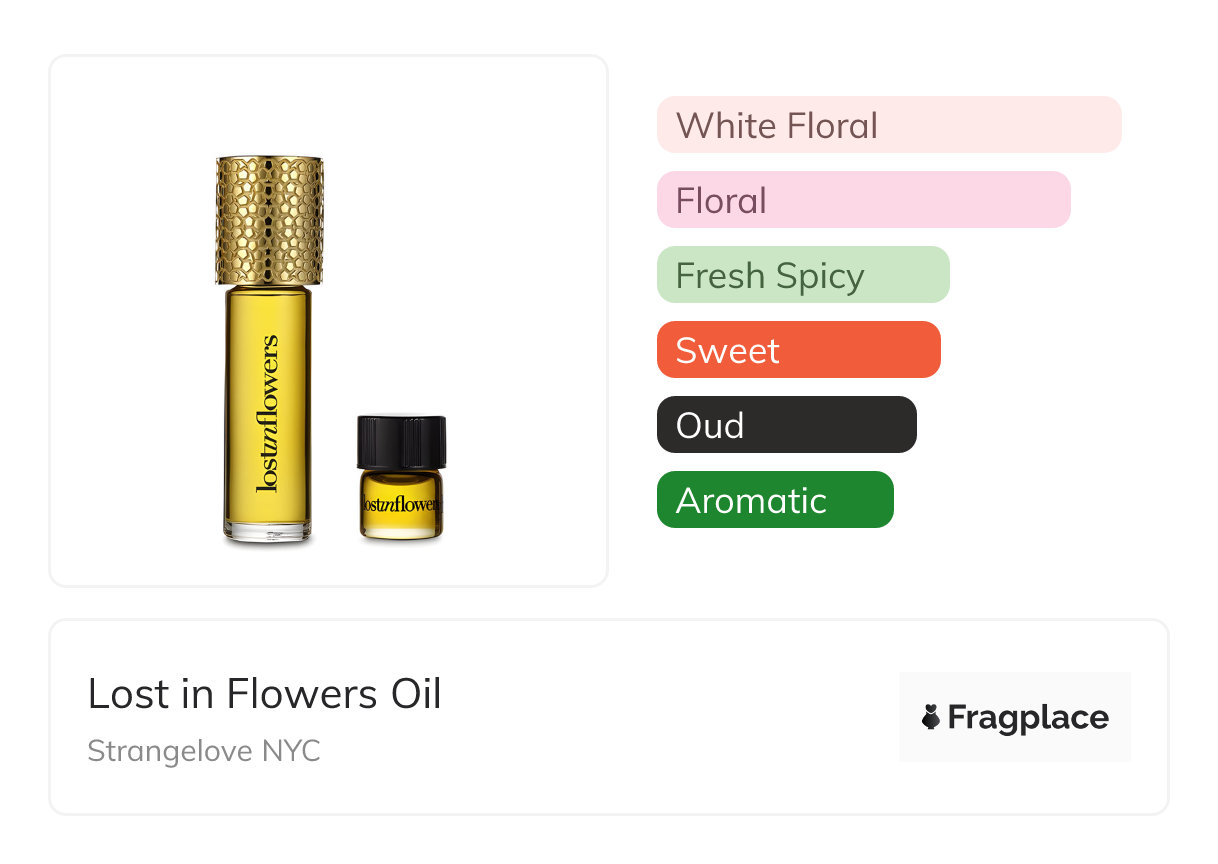Click the Sweet text label
The height and width of the screenshot is (864, 1218).
(727, 351)
